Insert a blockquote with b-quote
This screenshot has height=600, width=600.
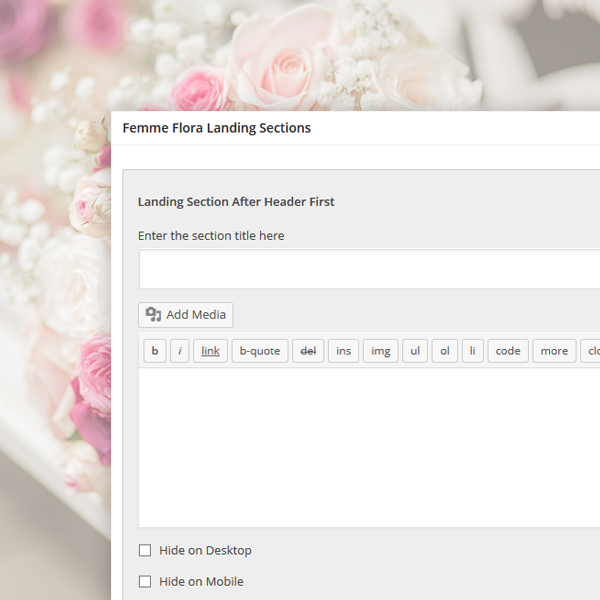click(x=260, y=351)
